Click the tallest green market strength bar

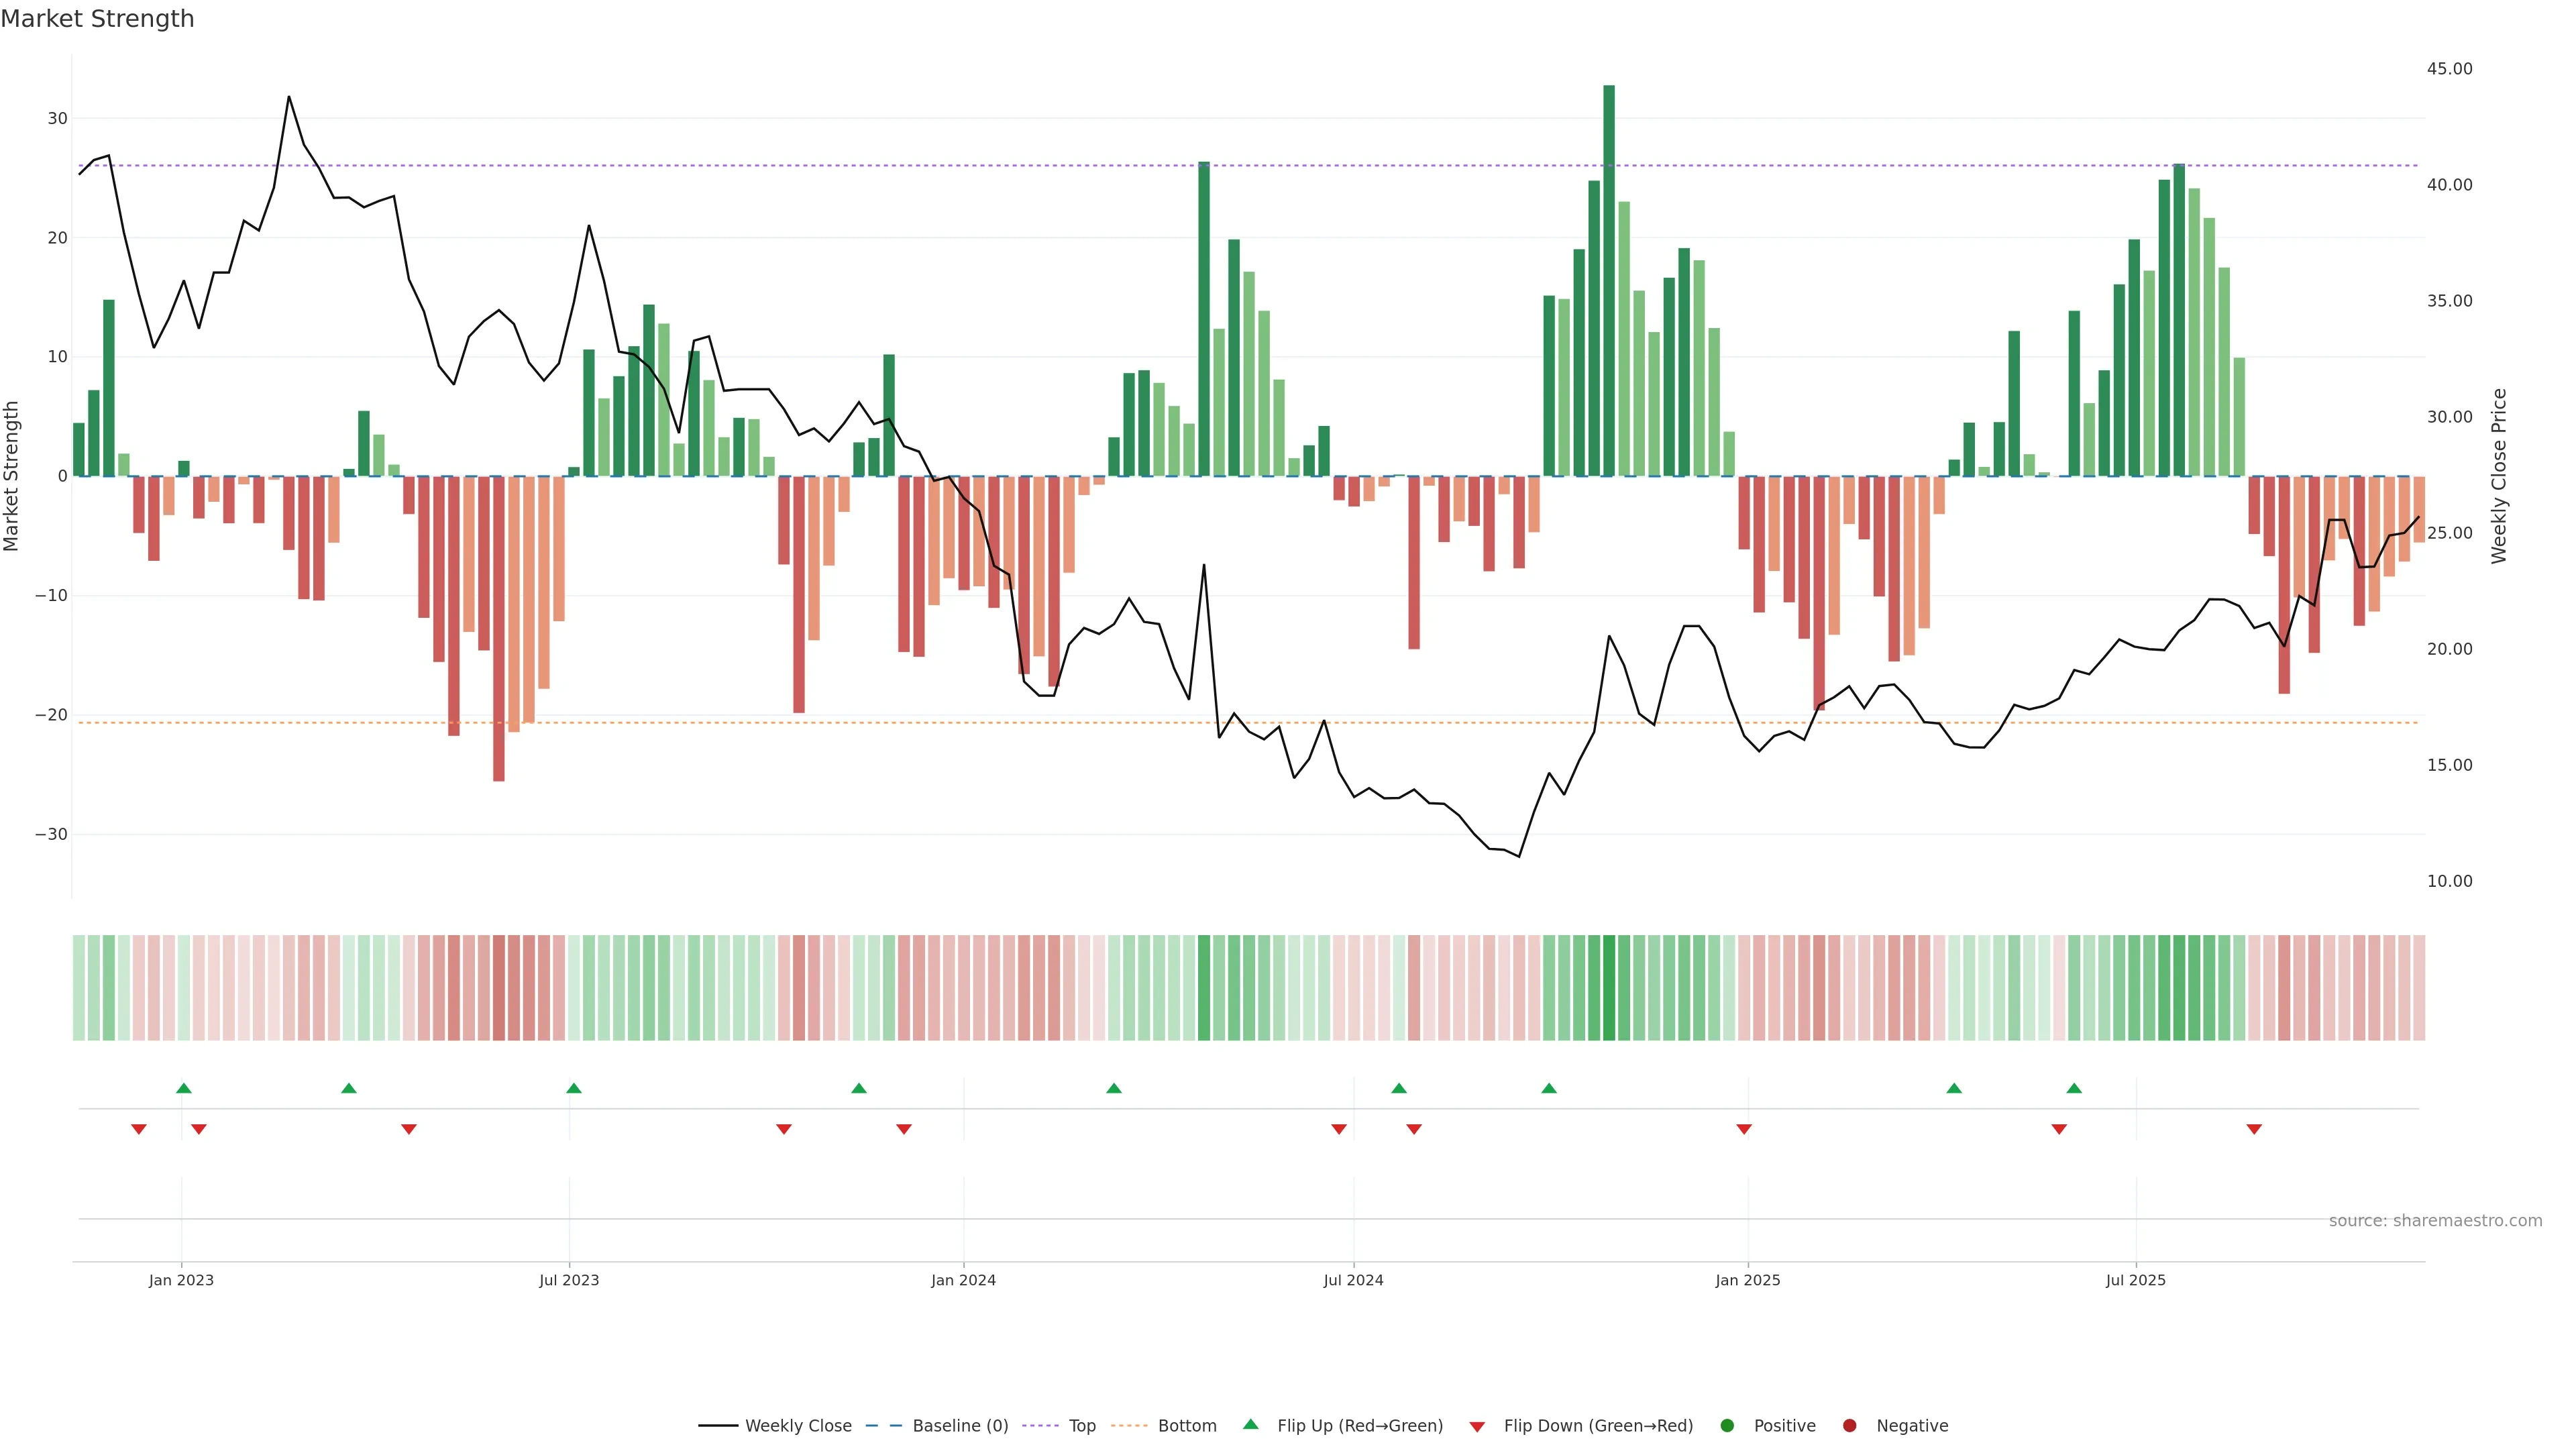pyautogui.click(x=1609, y=280)
